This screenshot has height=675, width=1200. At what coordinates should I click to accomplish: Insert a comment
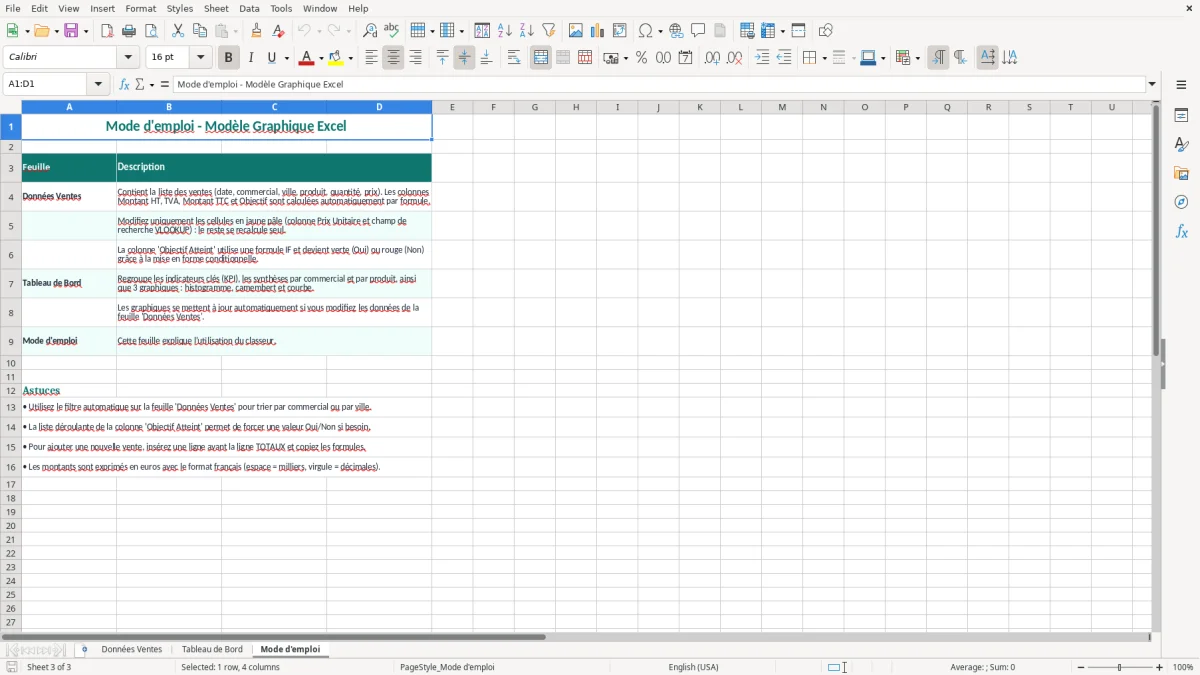pos(698,31)
